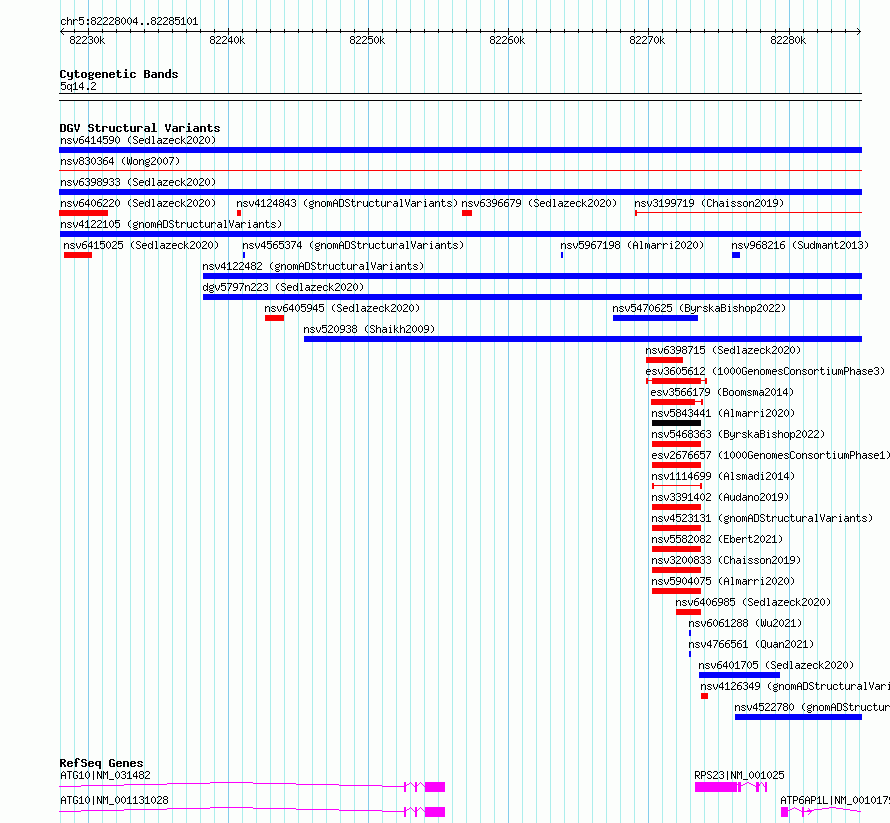Viewport: 890px width, 823px height.
Task: Open the nsv4122105 gnomAD structural variant label
Action: coord(171,224)
